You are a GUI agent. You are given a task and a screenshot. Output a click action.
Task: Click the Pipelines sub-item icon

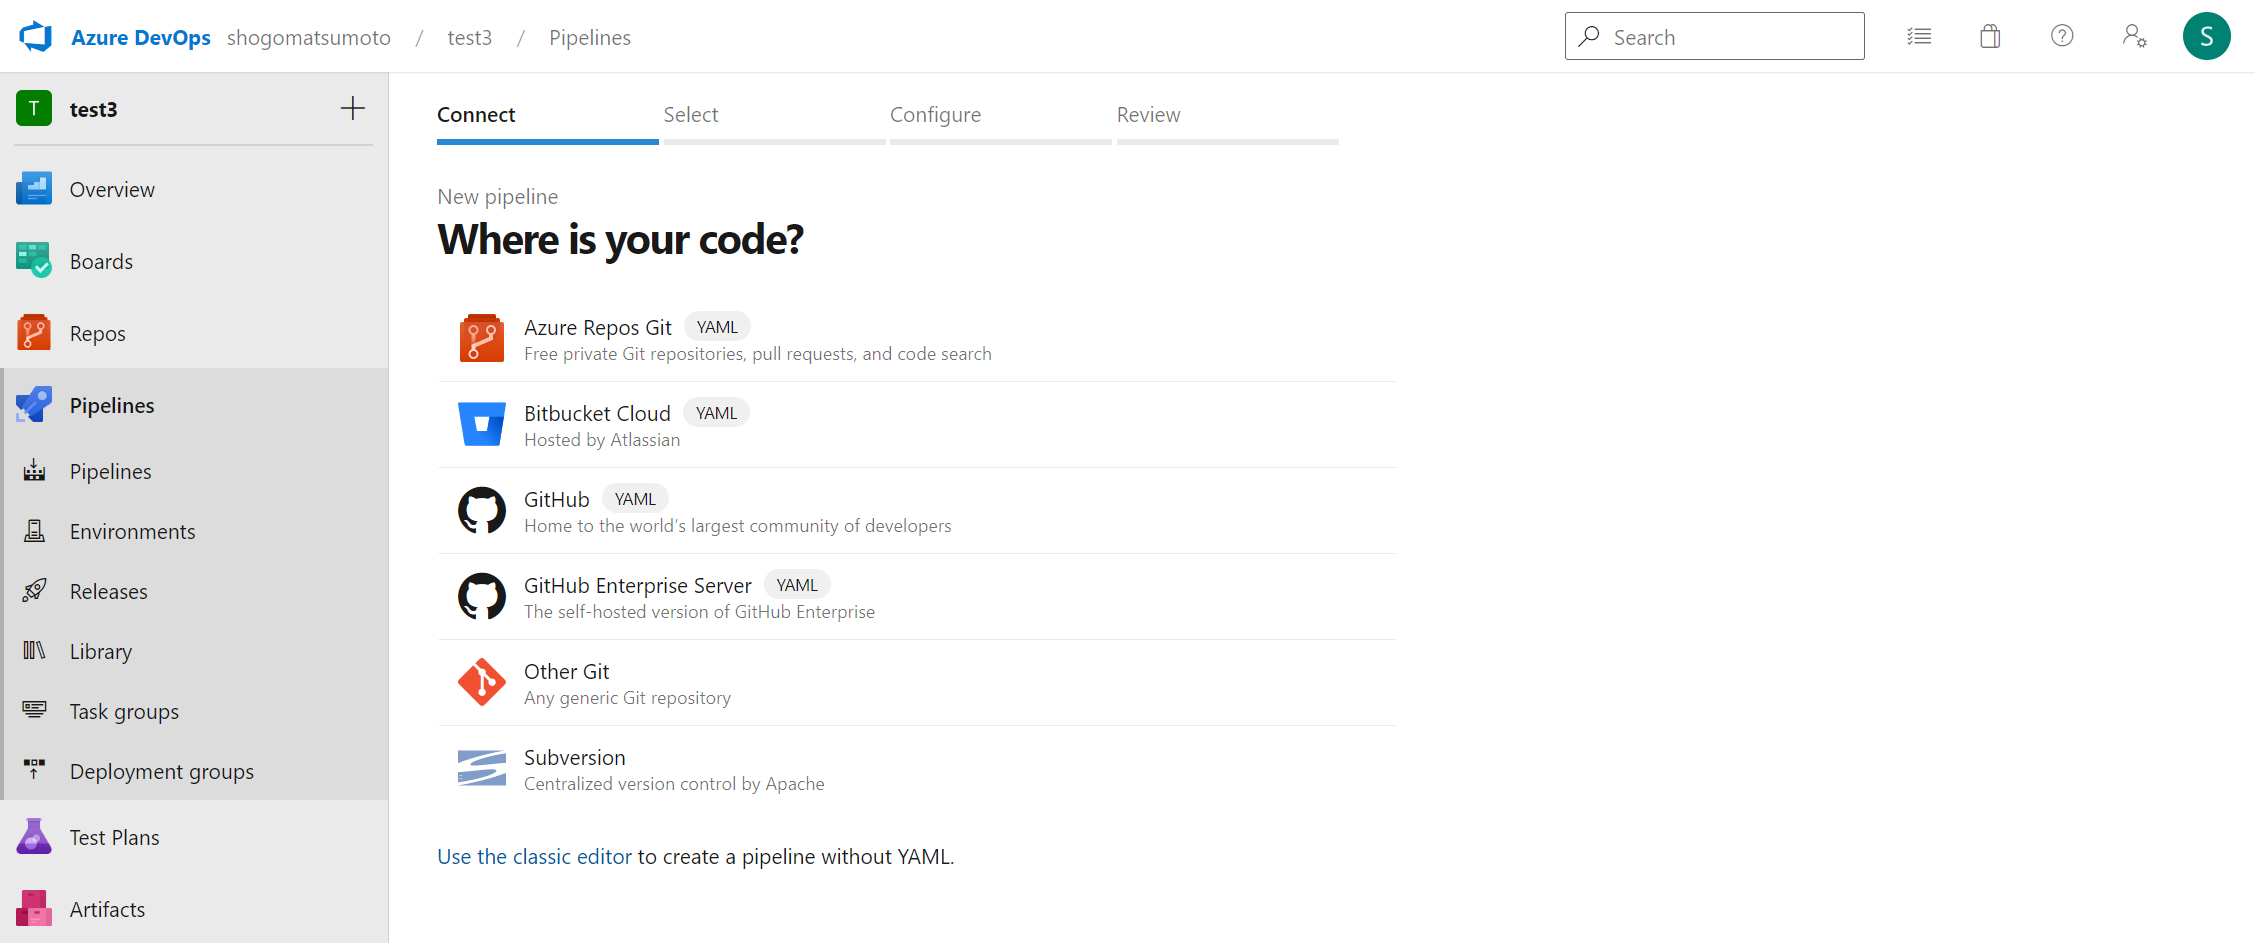click(34, 471)
